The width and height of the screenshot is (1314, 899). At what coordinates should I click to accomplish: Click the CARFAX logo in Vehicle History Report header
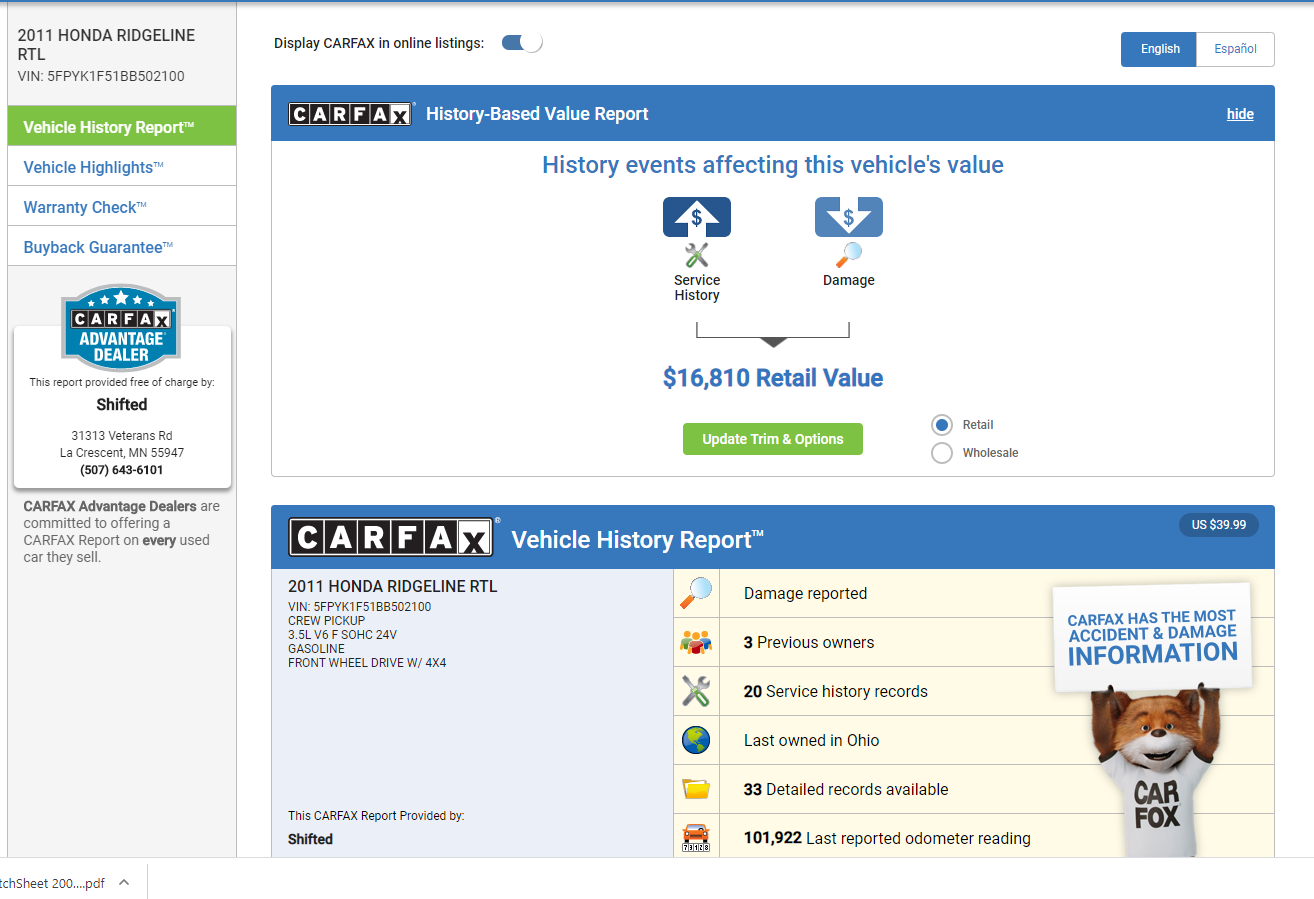click(x=392, y=537)
